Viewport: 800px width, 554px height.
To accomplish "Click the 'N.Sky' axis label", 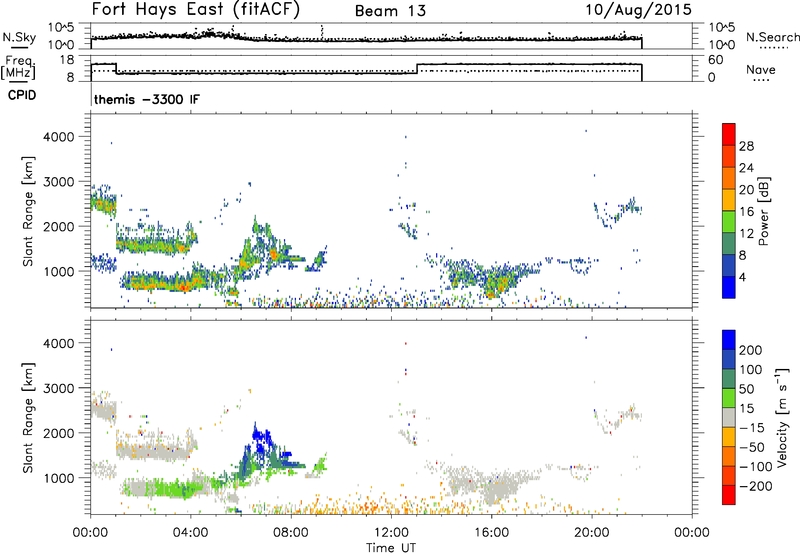I will pos(19,37).
